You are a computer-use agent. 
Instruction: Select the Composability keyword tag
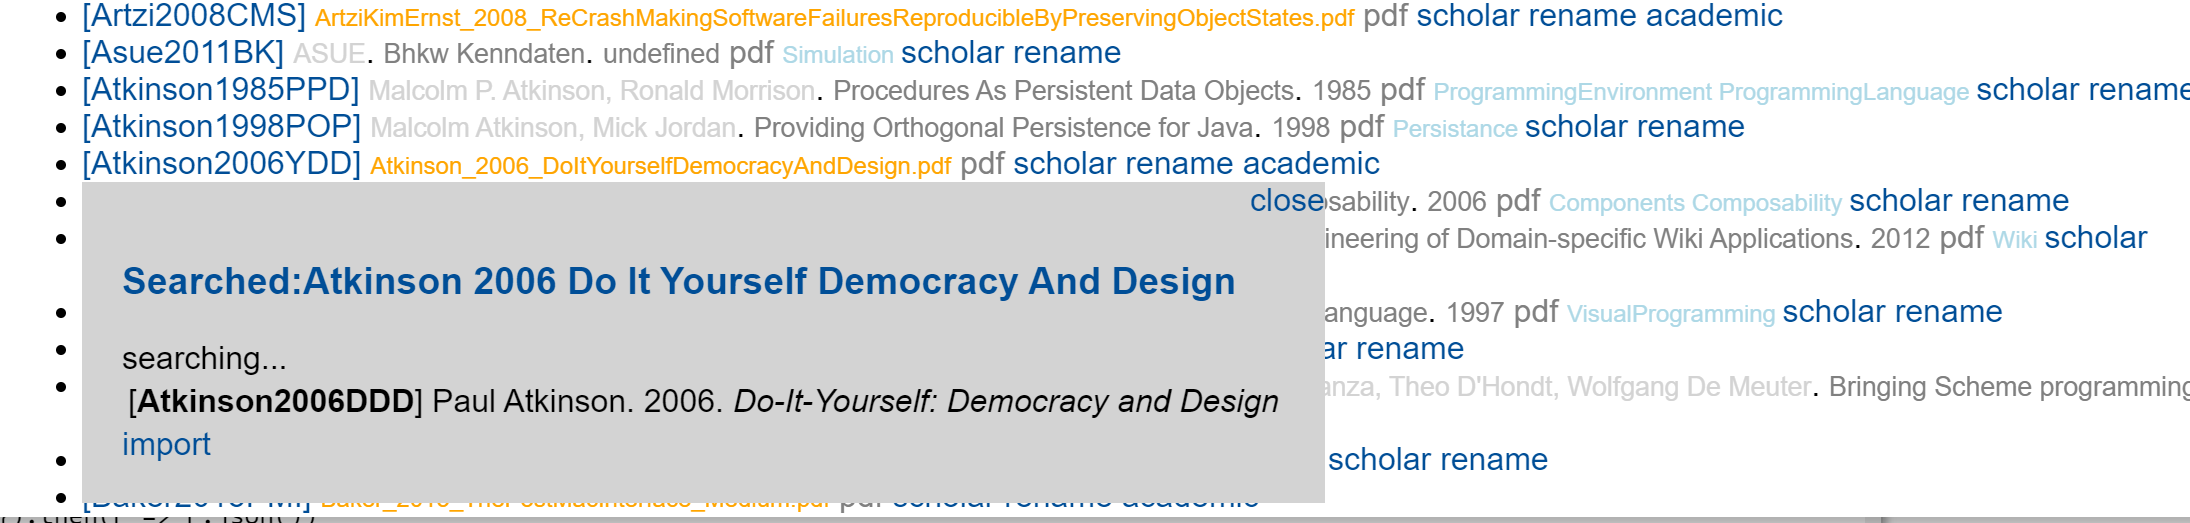(1766, 203)
